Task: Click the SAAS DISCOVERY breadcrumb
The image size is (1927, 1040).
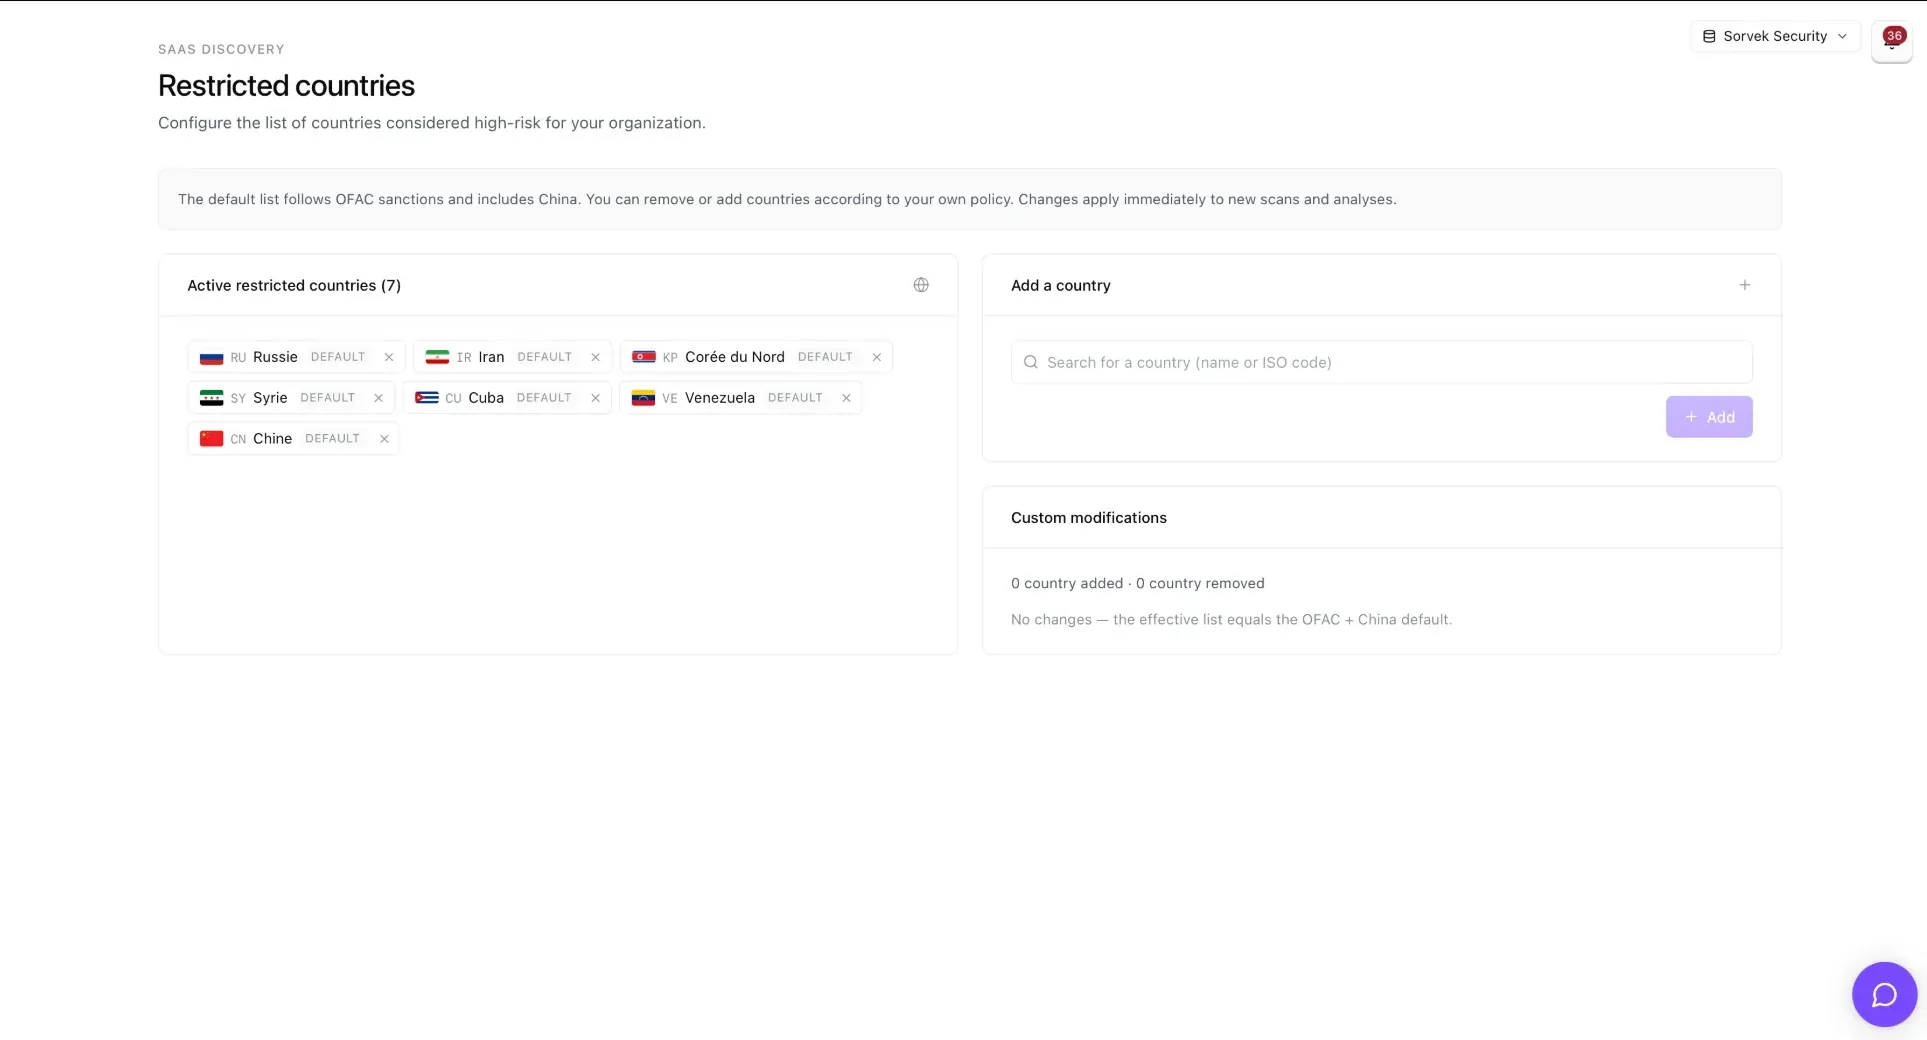Action: [221, 49]
